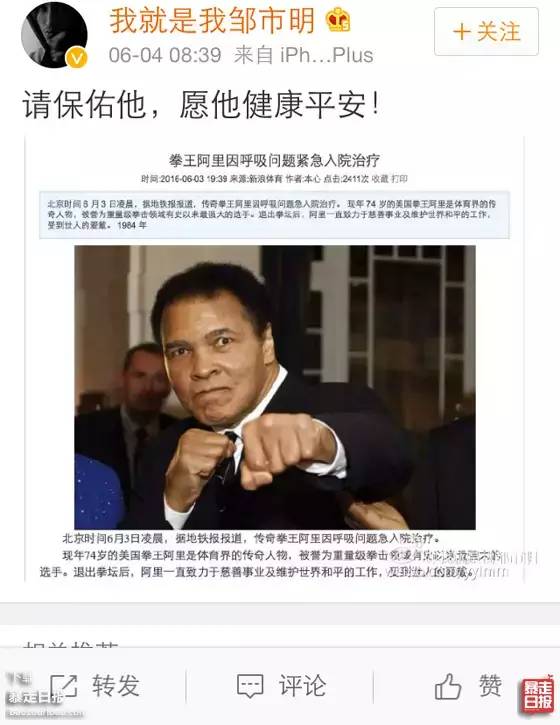This screenshot has height=725, width=560.
Task: Open the poster's profile avatar
Action: click(x=54, y=36)
